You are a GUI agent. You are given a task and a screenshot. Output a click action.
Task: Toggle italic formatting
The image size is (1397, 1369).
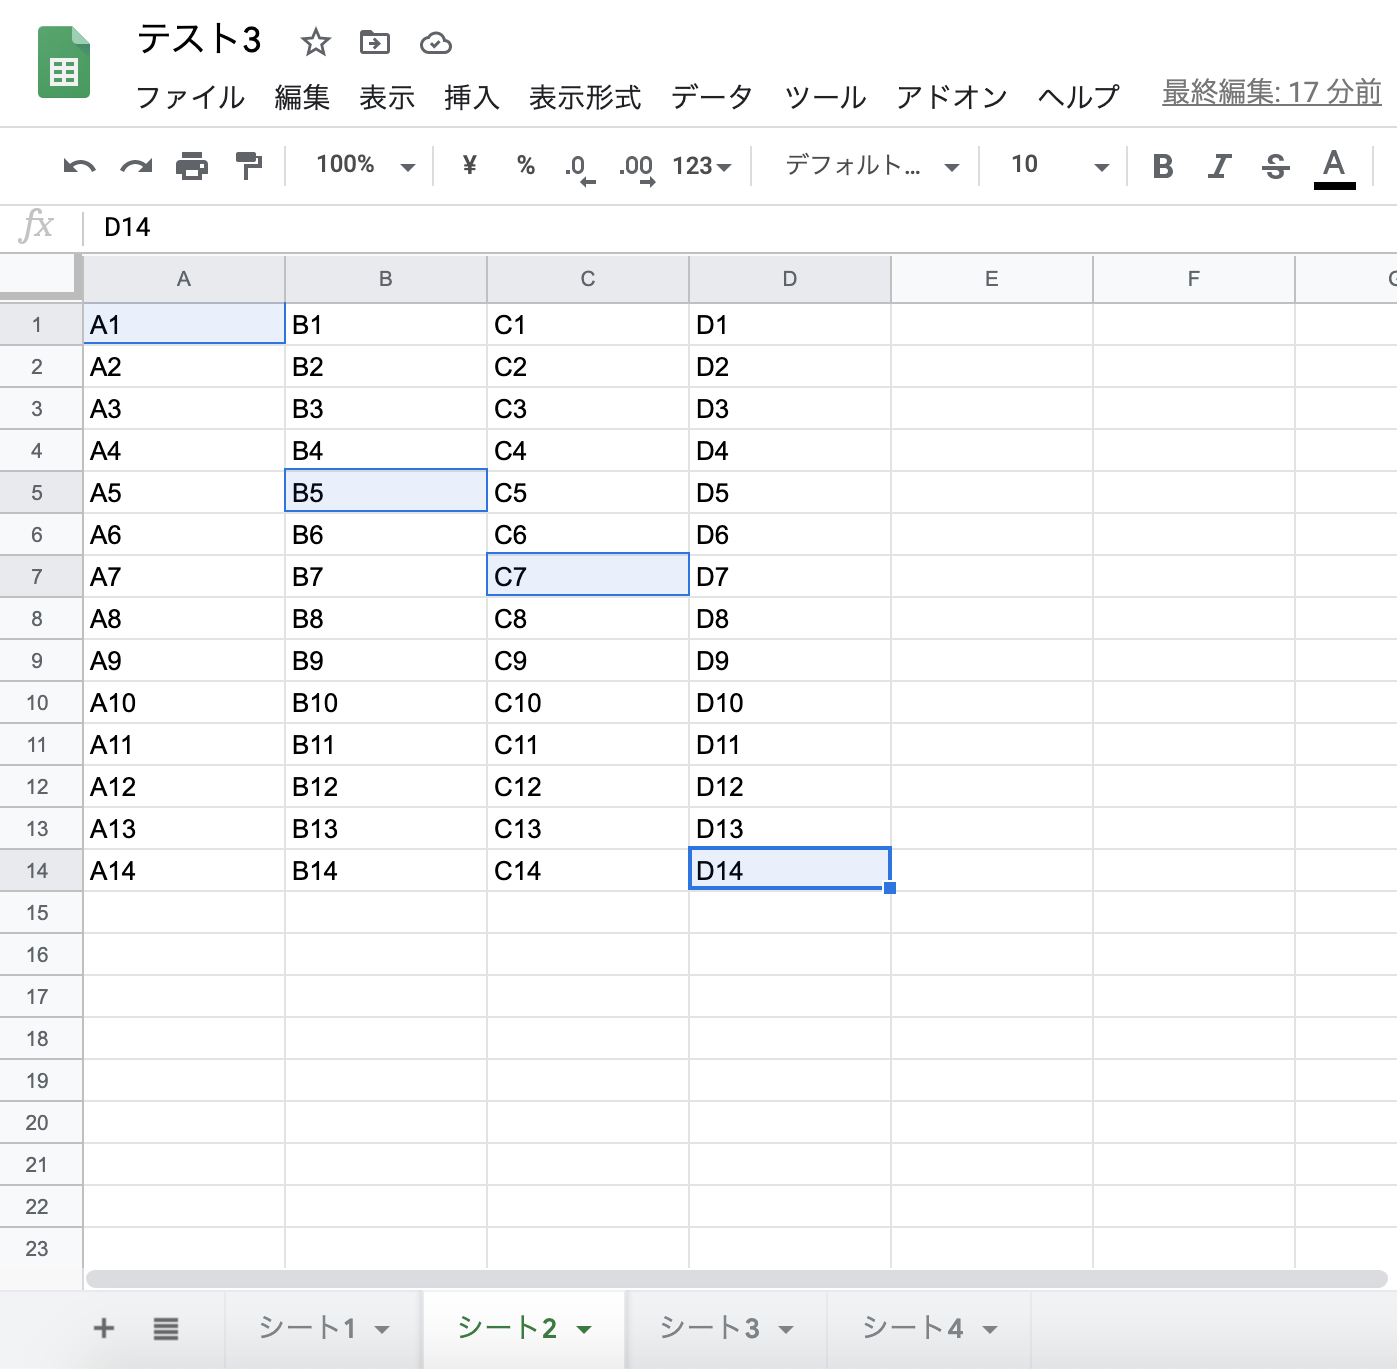(x=1218, y=166)
